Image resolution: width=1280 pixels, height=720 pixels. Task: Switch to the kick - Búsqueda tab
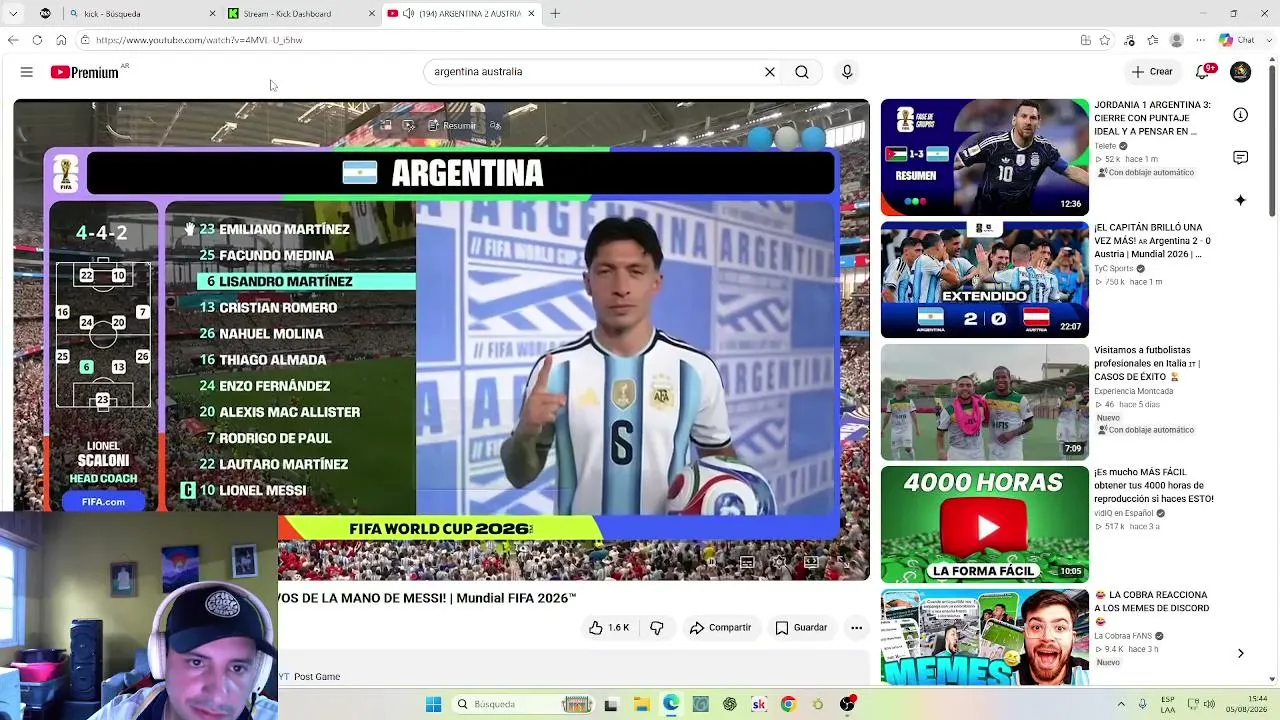(140, 14)
